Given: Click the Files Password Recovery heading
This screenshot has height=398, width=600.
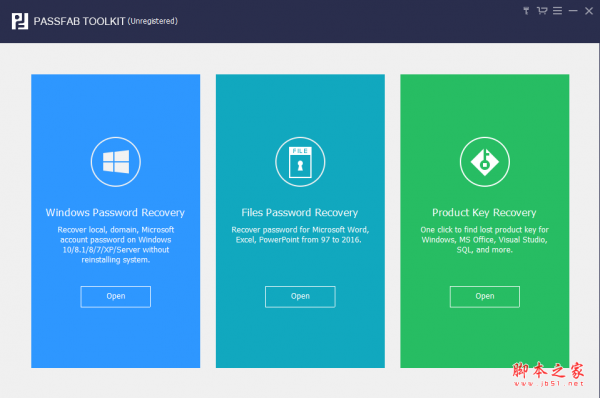Looking at the screenshot, I should [300, 212].
